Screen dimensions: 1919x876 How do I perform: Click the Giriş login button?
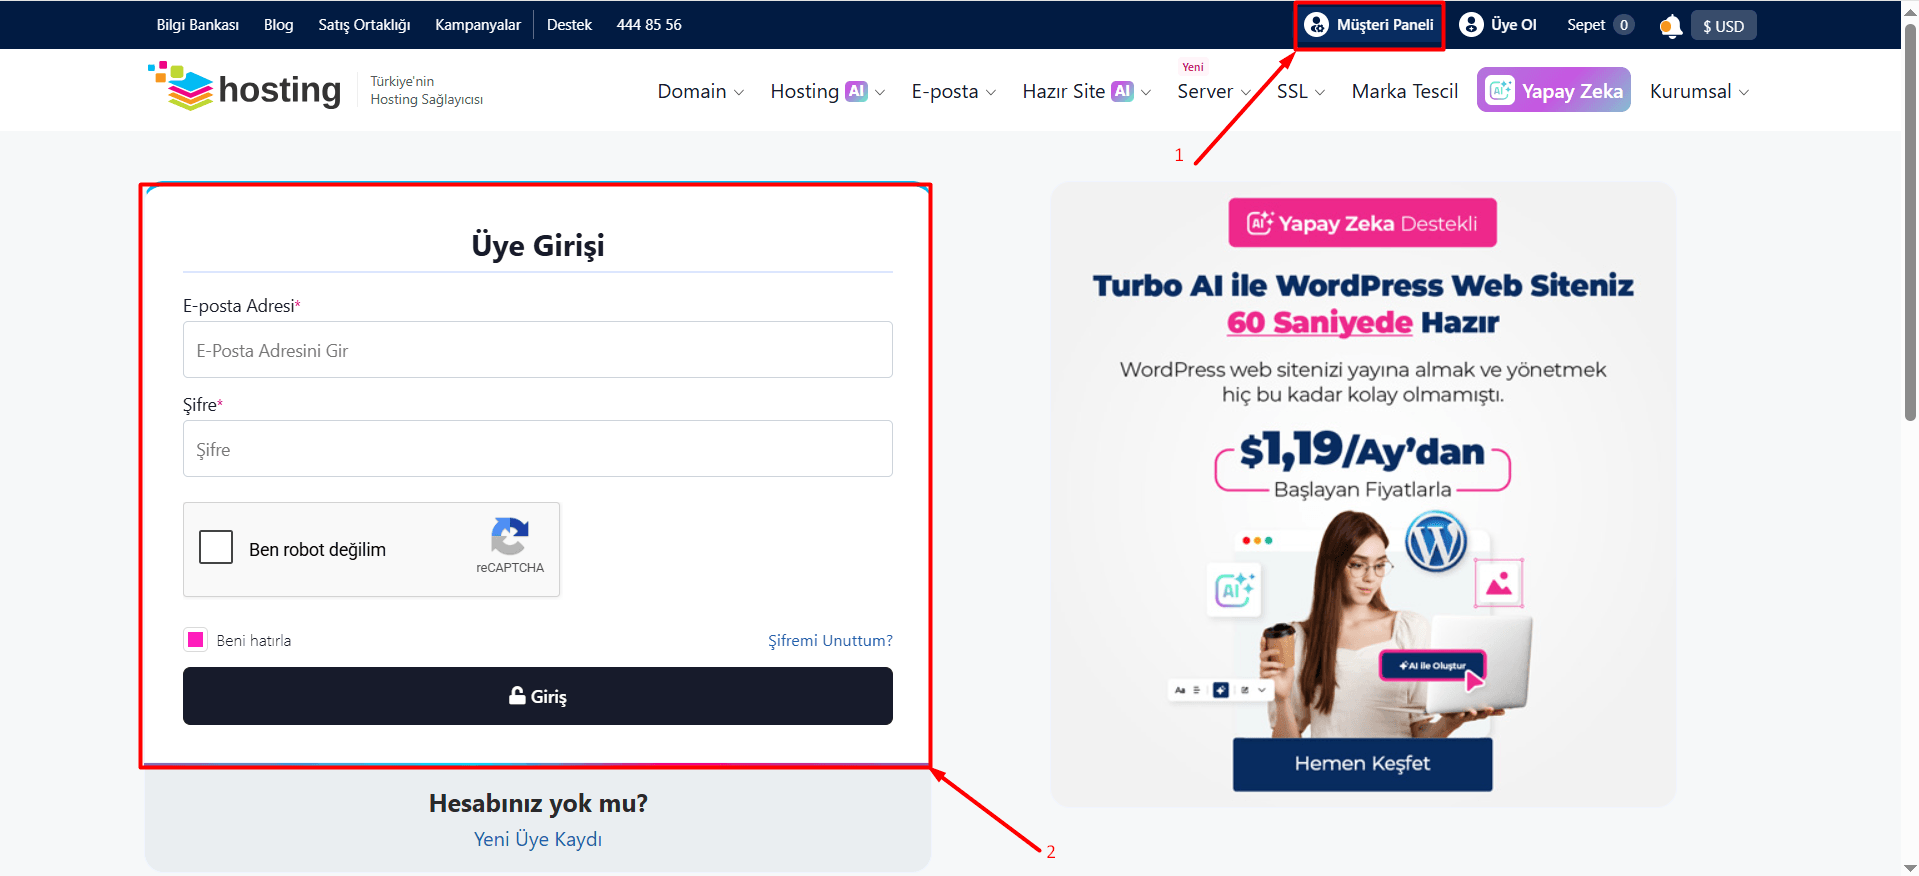pos(538,696)
